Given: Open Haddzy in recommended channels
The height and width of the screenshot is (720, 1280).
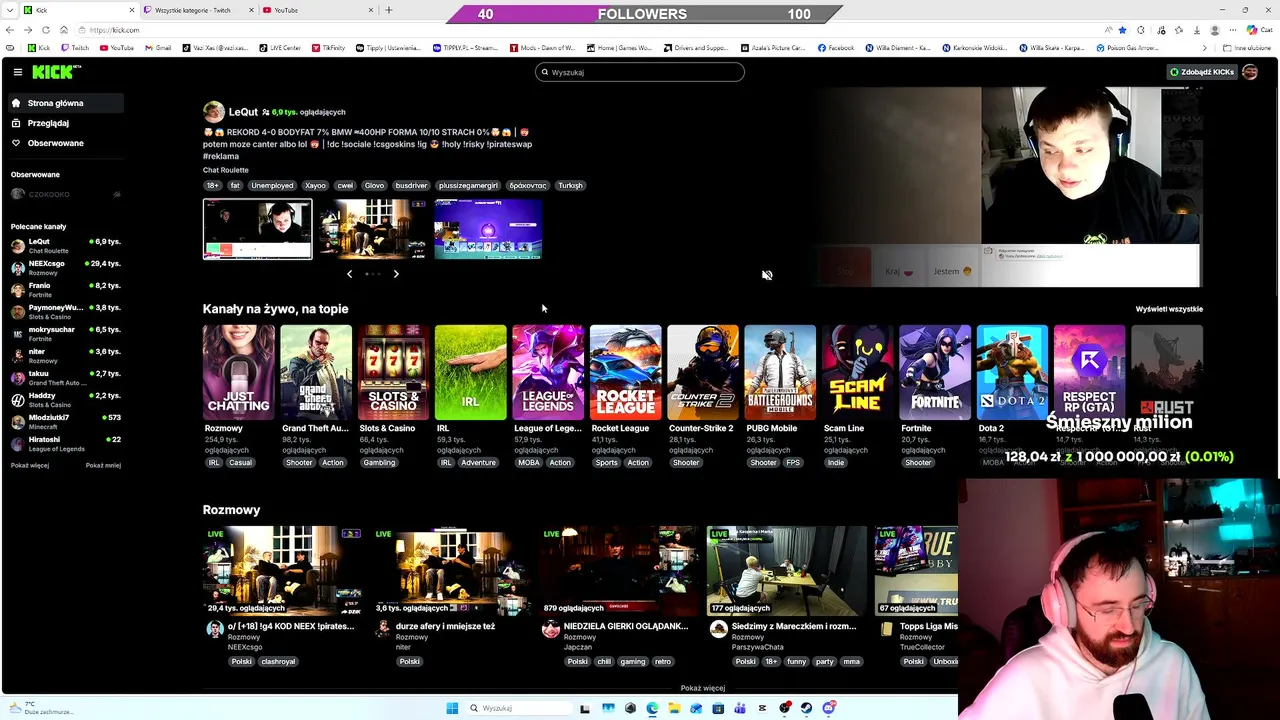Looking at the screenshot, I should (x=65, y=400).
